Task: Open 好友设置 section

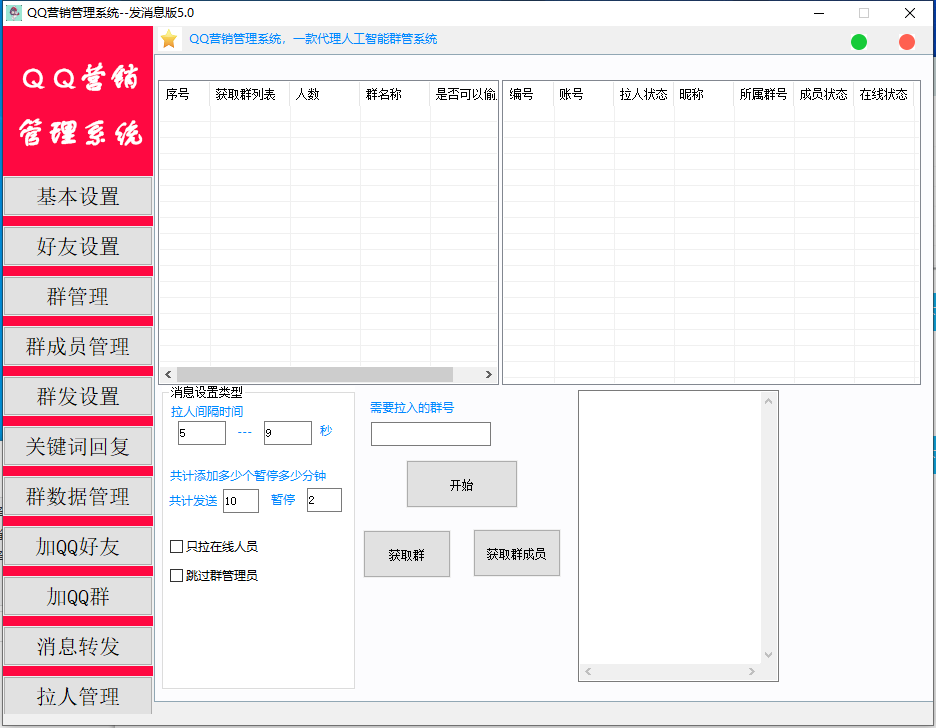Action: click(x=78, y=246)
